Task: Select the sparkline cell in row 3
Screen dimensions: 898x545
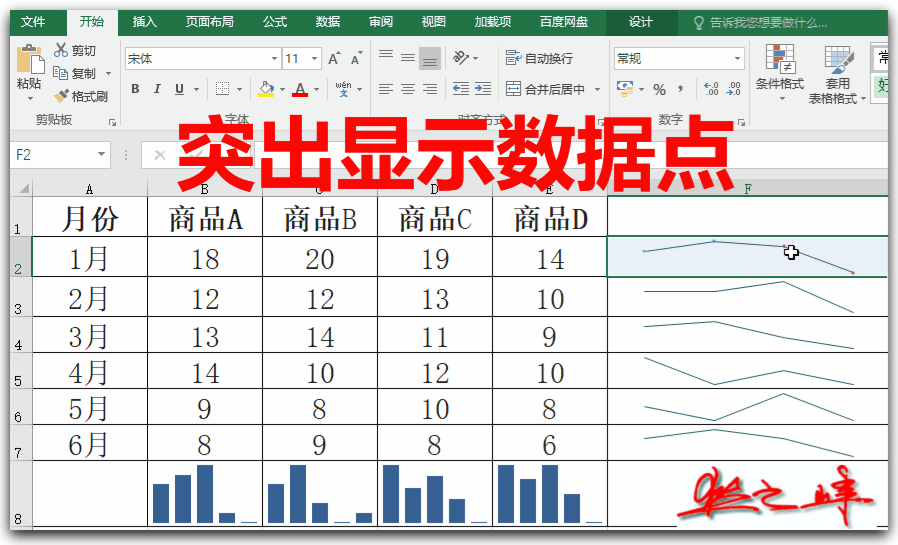Action: [748, 297]
